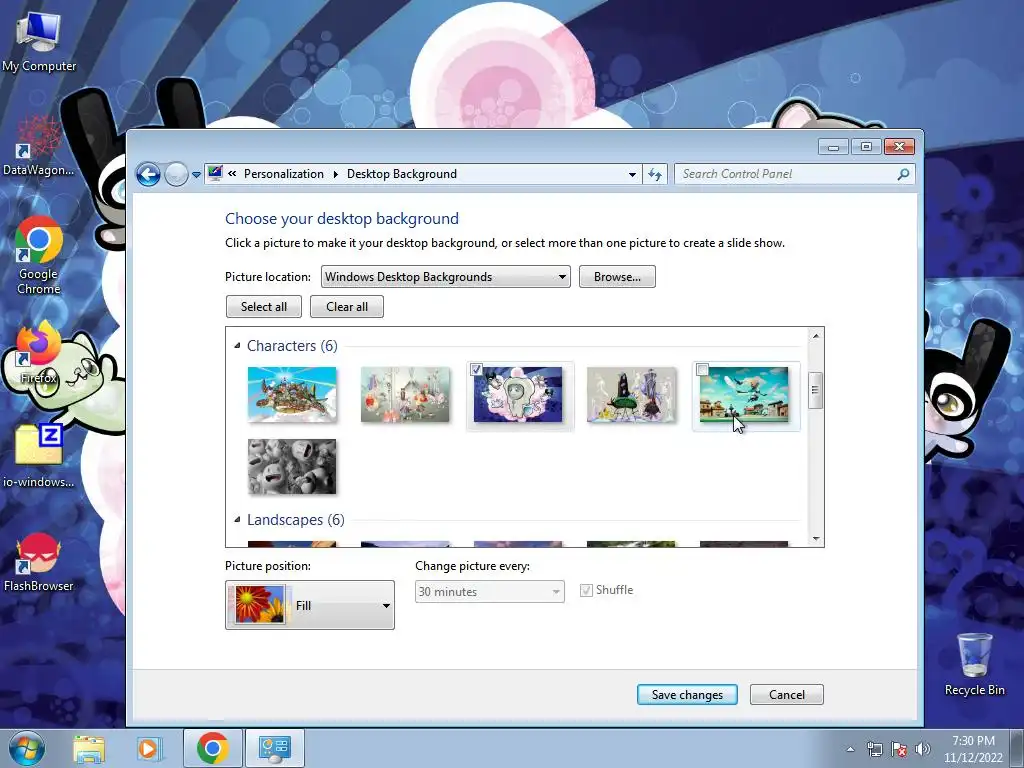Click the Cancel button
Screen dimensions: 1024x768
pos(787,695)
